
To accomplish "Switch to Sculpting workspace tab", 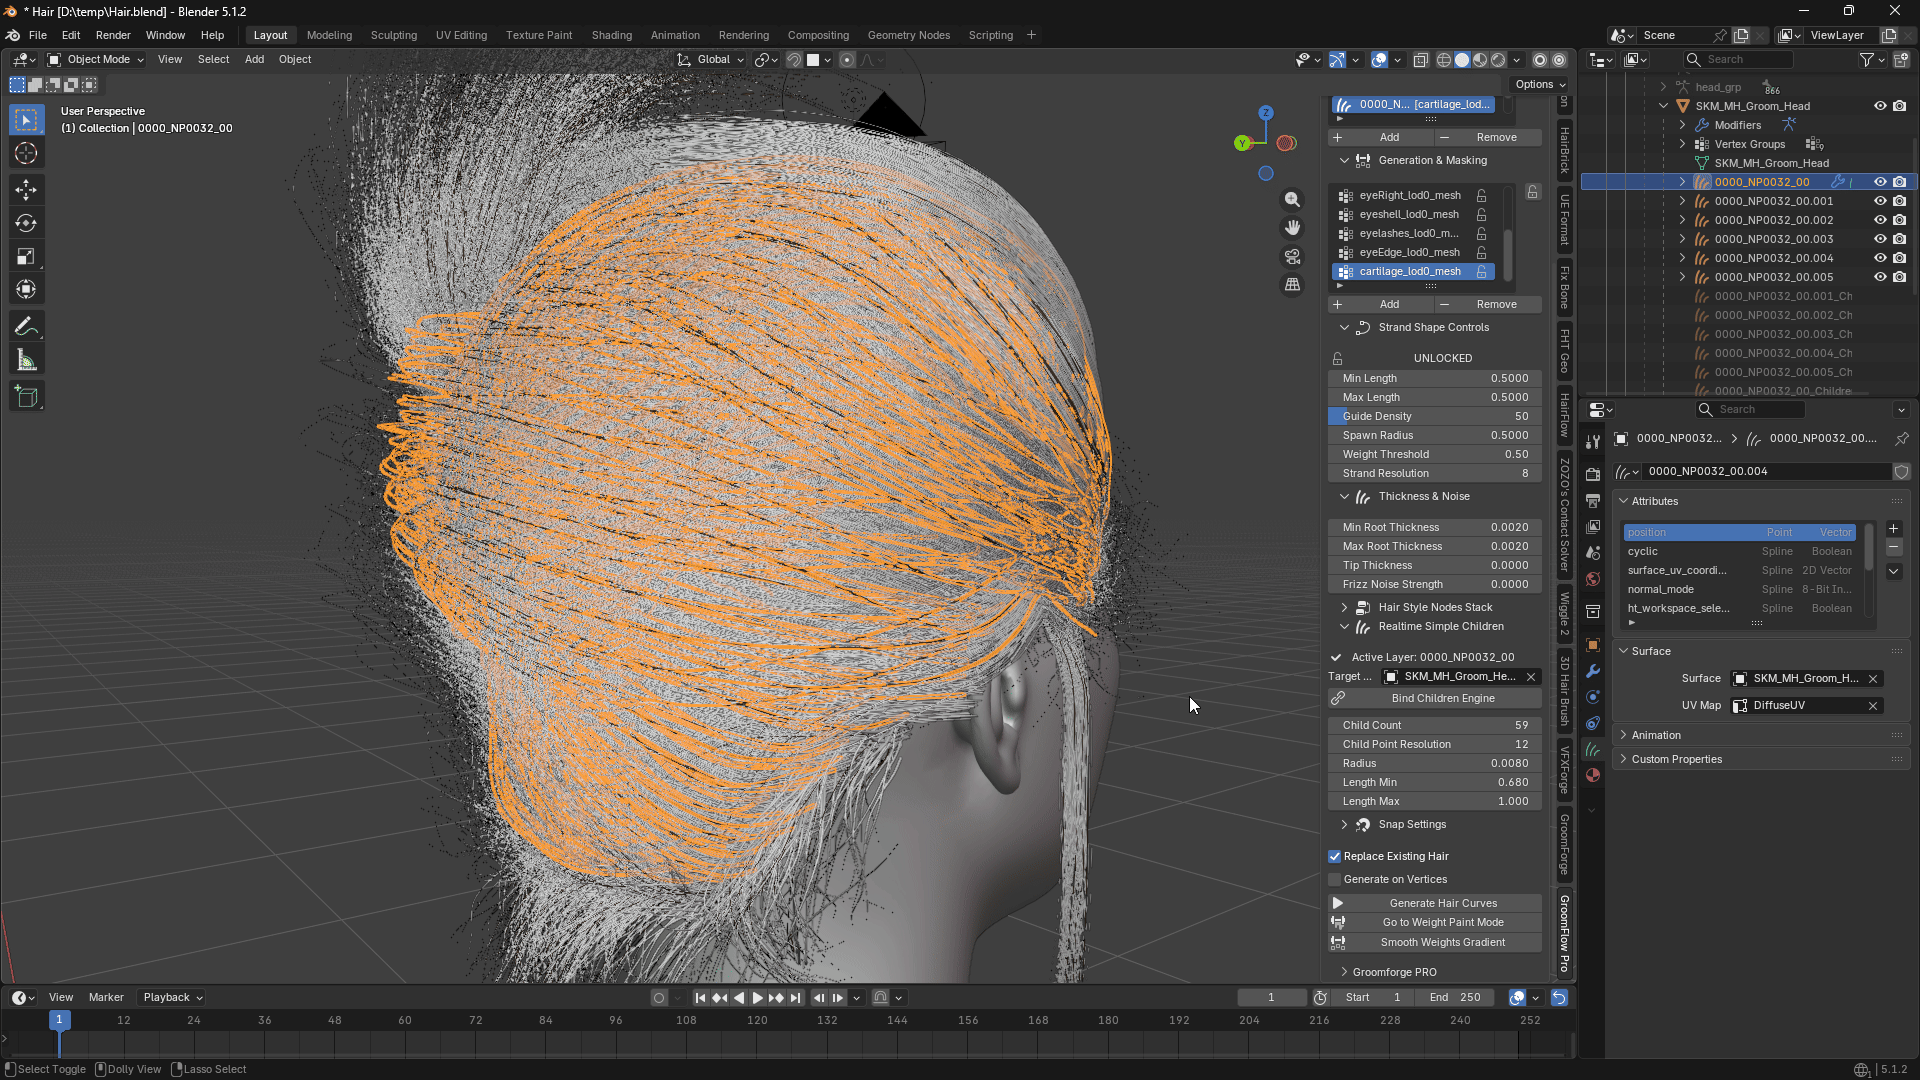I will point(393,35).
